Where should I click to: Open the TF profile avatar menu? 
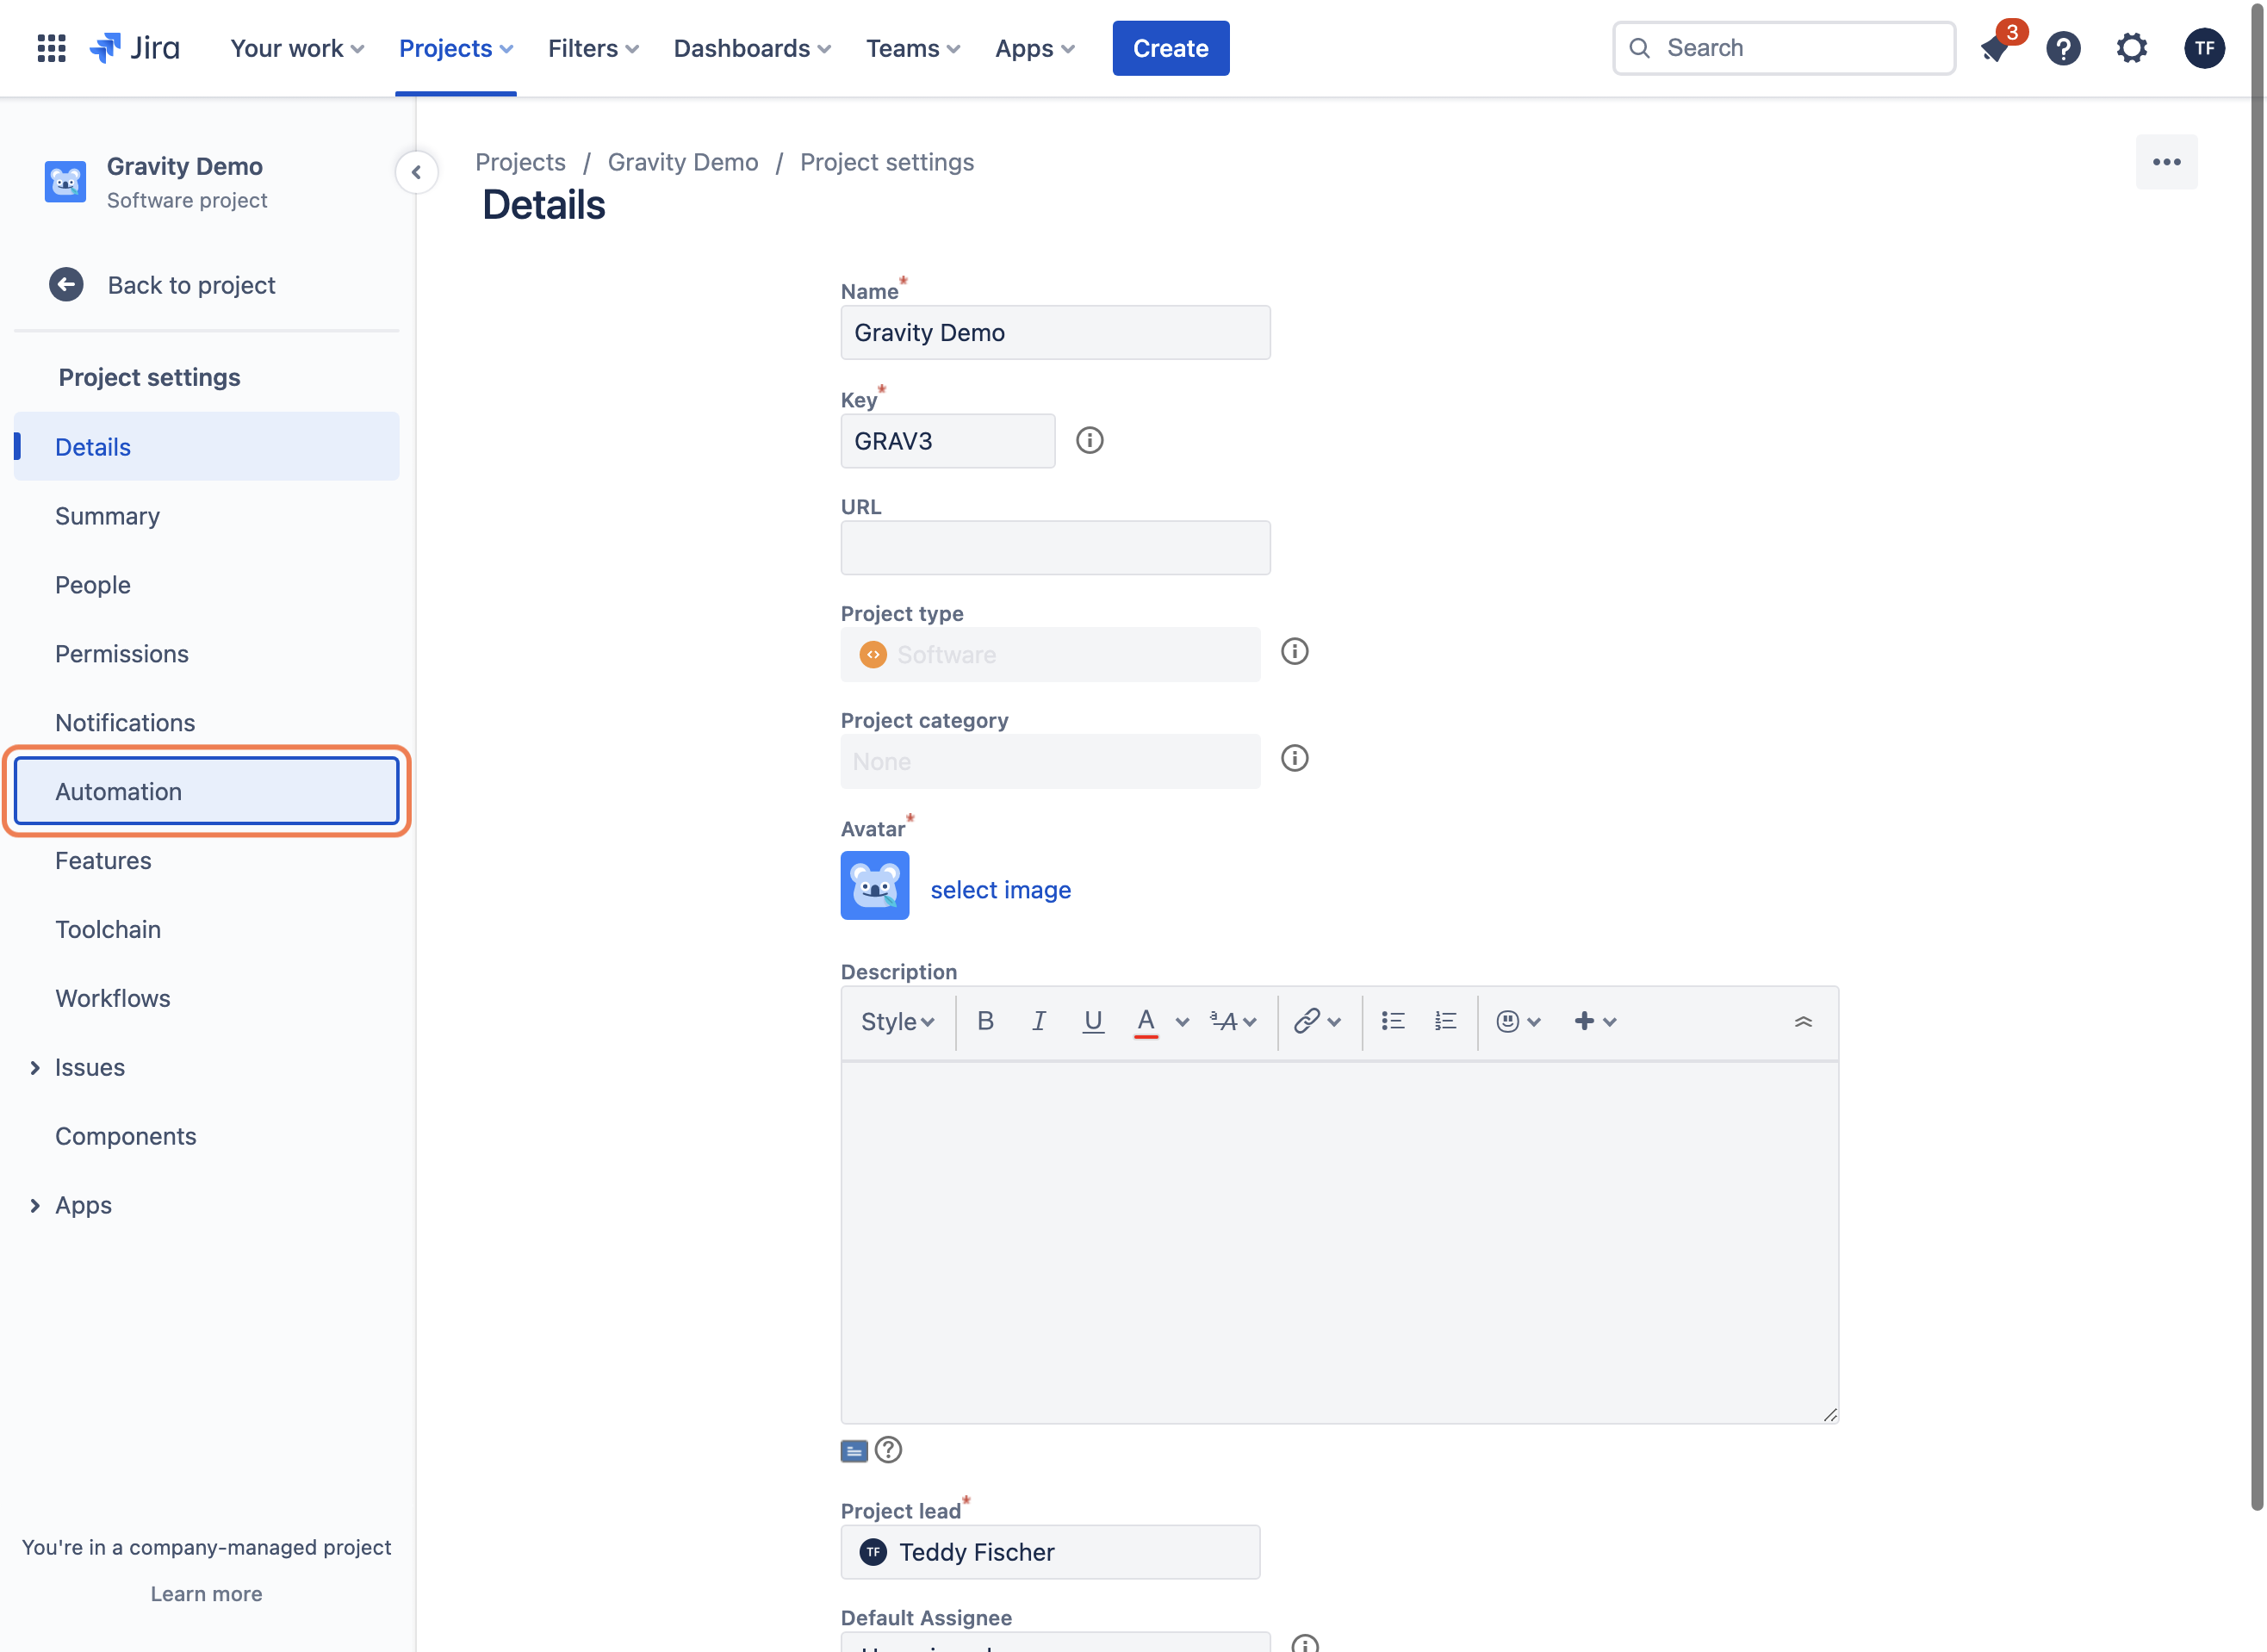point(2204,48)
